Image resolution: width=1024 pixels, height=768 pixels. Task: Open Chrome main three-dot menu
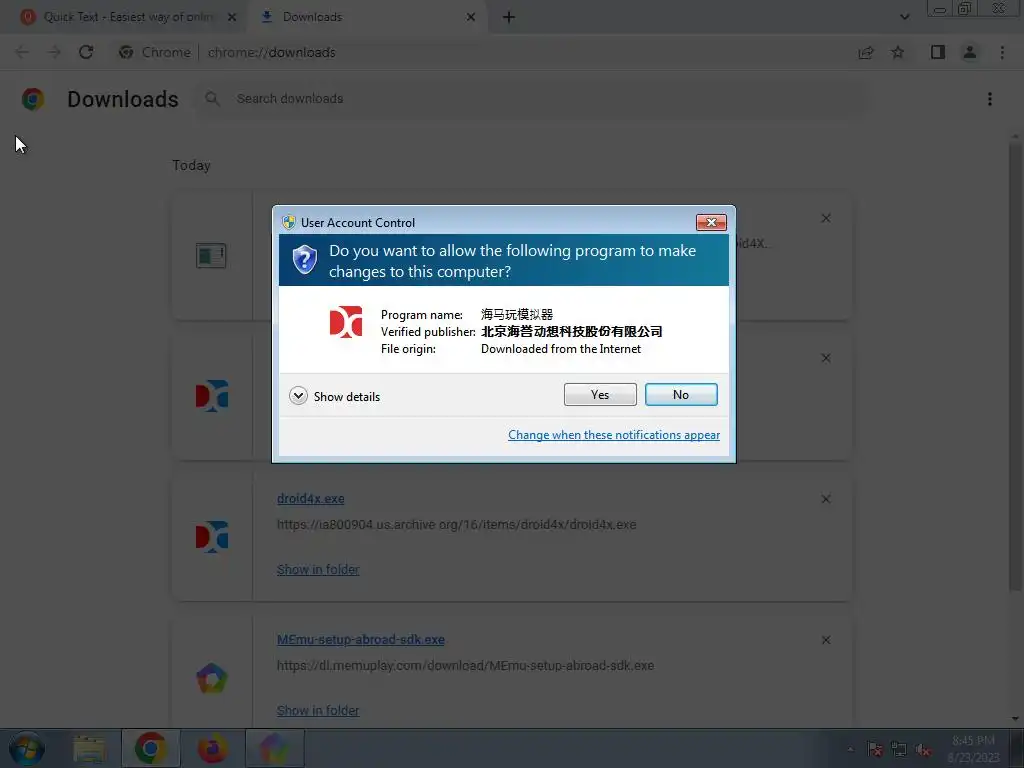pyautogui.click(x=1002, y=52)
